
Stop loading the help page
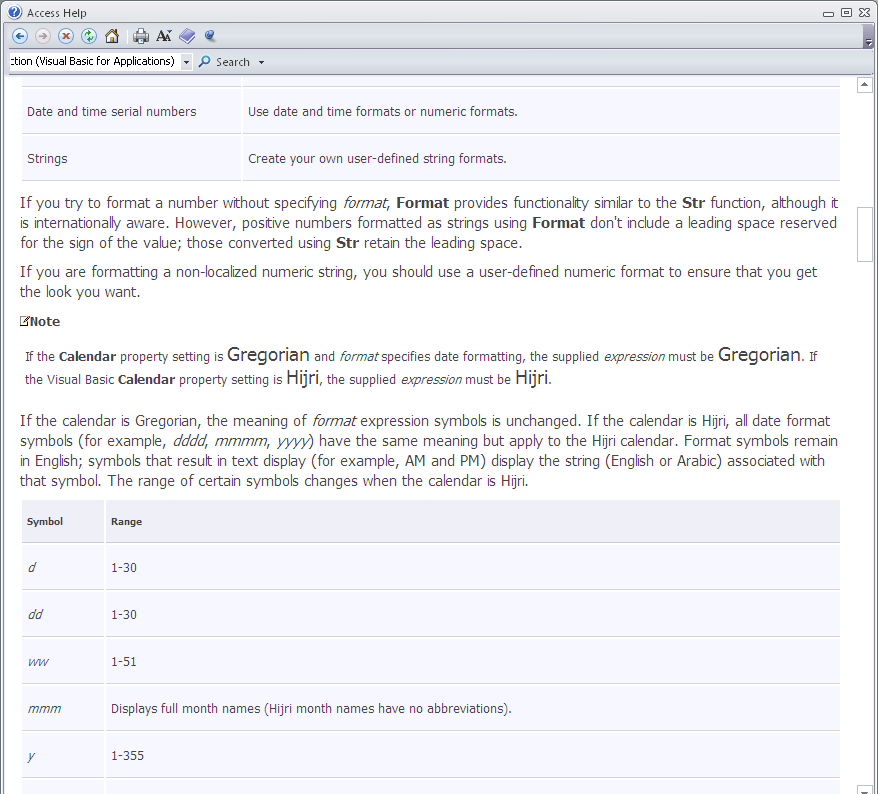coord(66,36)
